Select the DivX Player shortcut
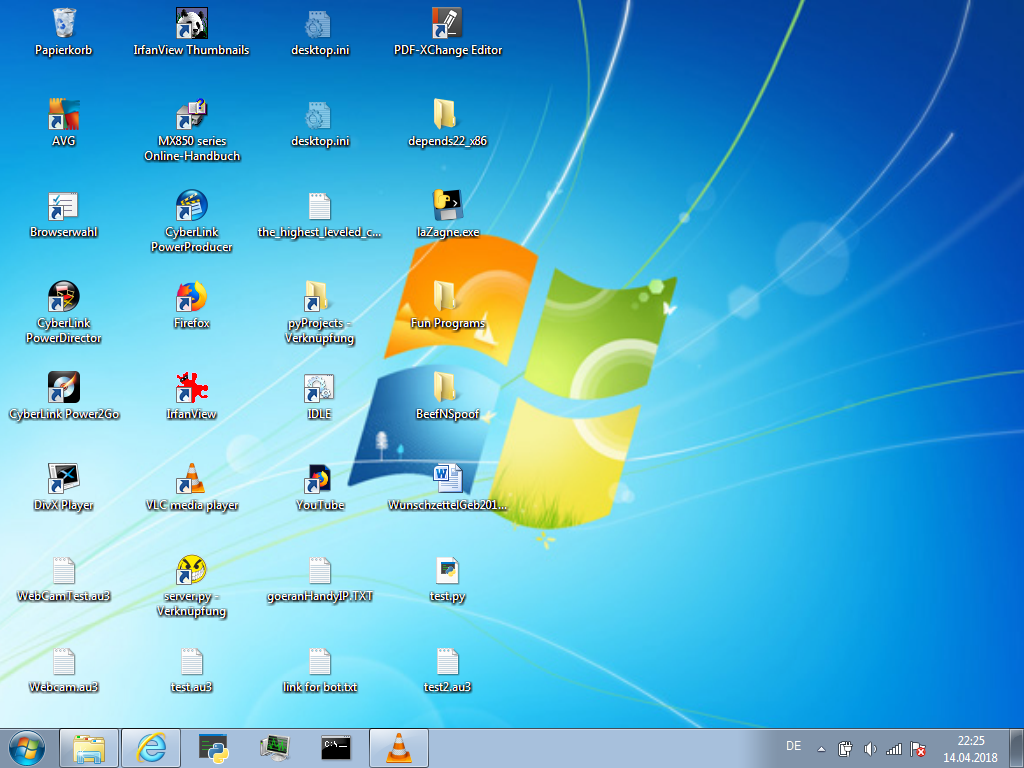1024x768 pixels. pos(63,487)
